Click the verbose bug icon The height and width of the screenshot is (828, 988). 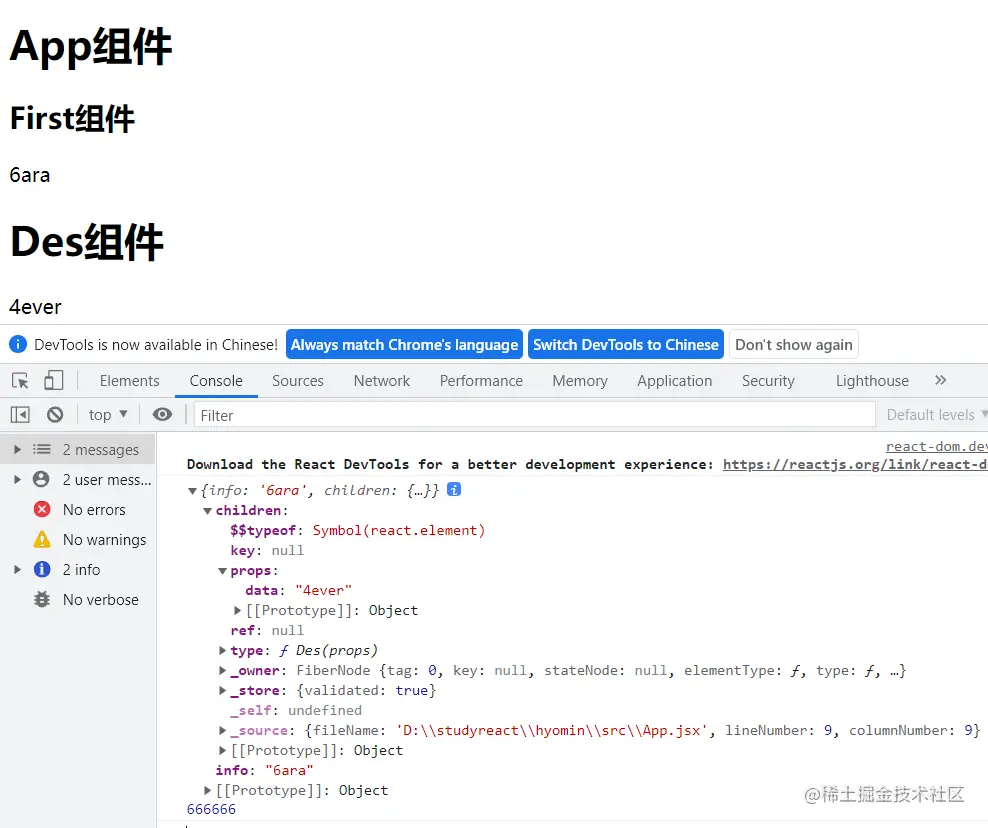point(42,599)
